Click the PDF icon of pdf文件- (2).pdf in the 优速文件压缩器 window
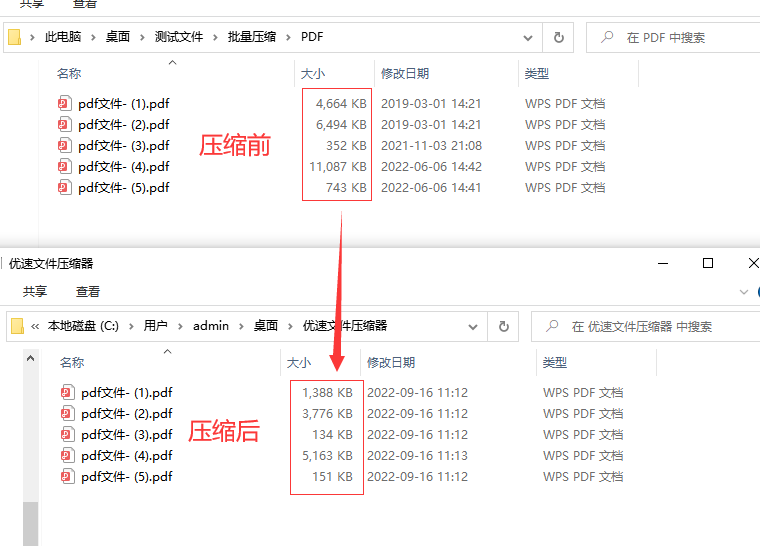Screen dimensions: 760x546 click(67, 414)
